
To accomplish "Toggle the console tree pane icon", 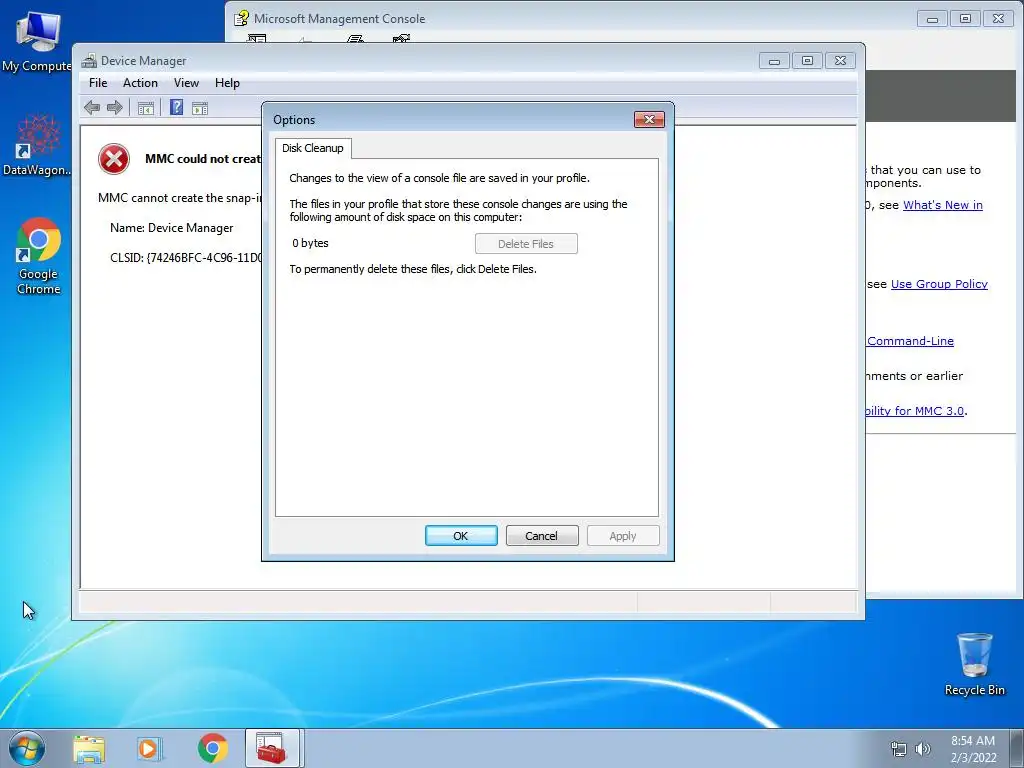I will tap(146, 108).
